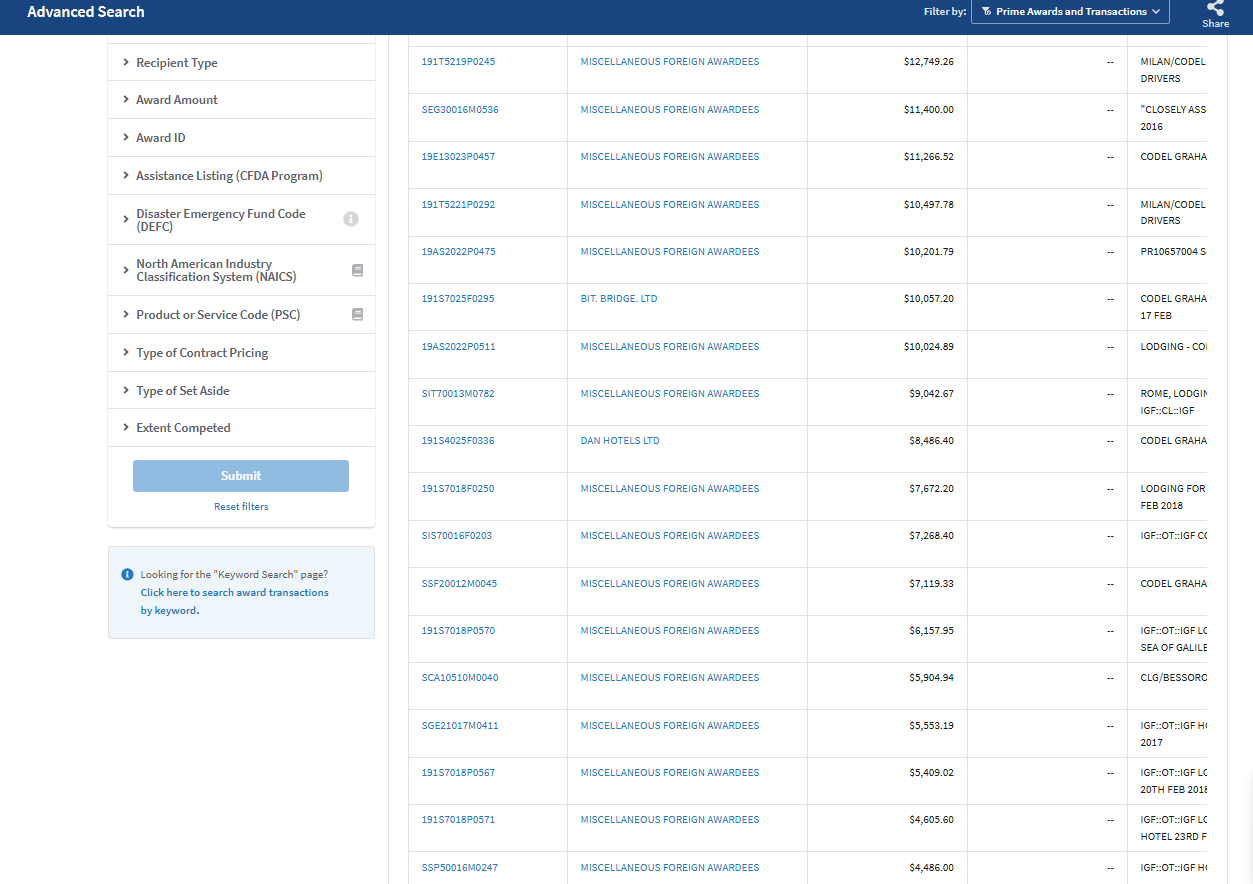Select the ROME, LODGIN description cell
The width and height of the screenshot is (1253, 884).
[x=1167, y=402]
